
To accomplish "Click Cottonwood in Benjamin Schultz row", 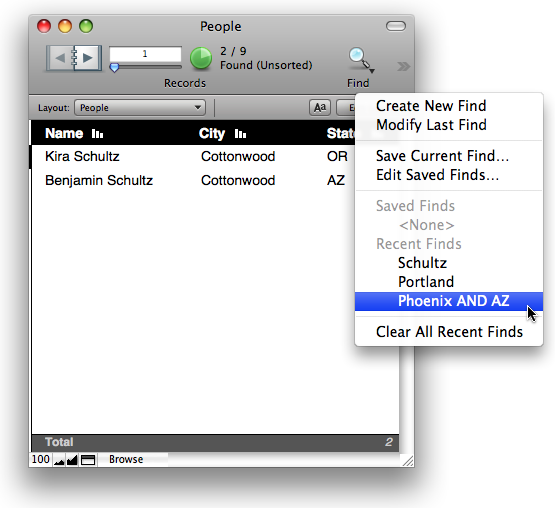I will (x=238, y=181).
